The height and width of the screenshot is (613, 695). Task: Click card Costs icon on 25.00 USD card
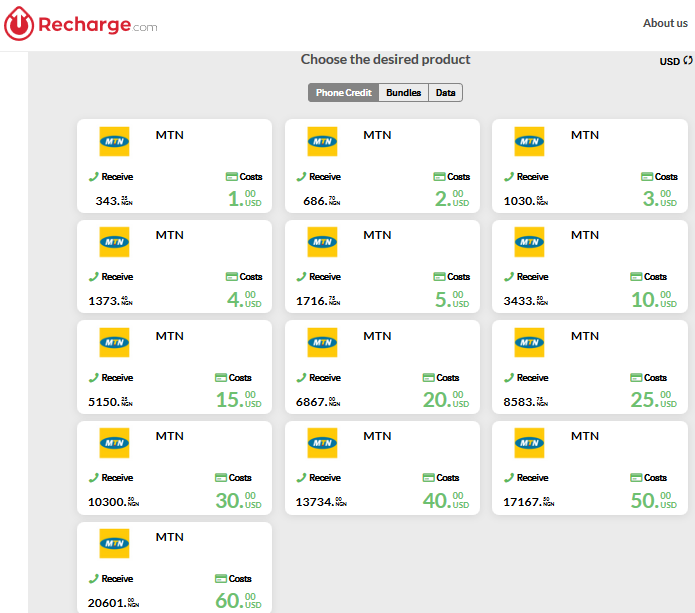635,377
